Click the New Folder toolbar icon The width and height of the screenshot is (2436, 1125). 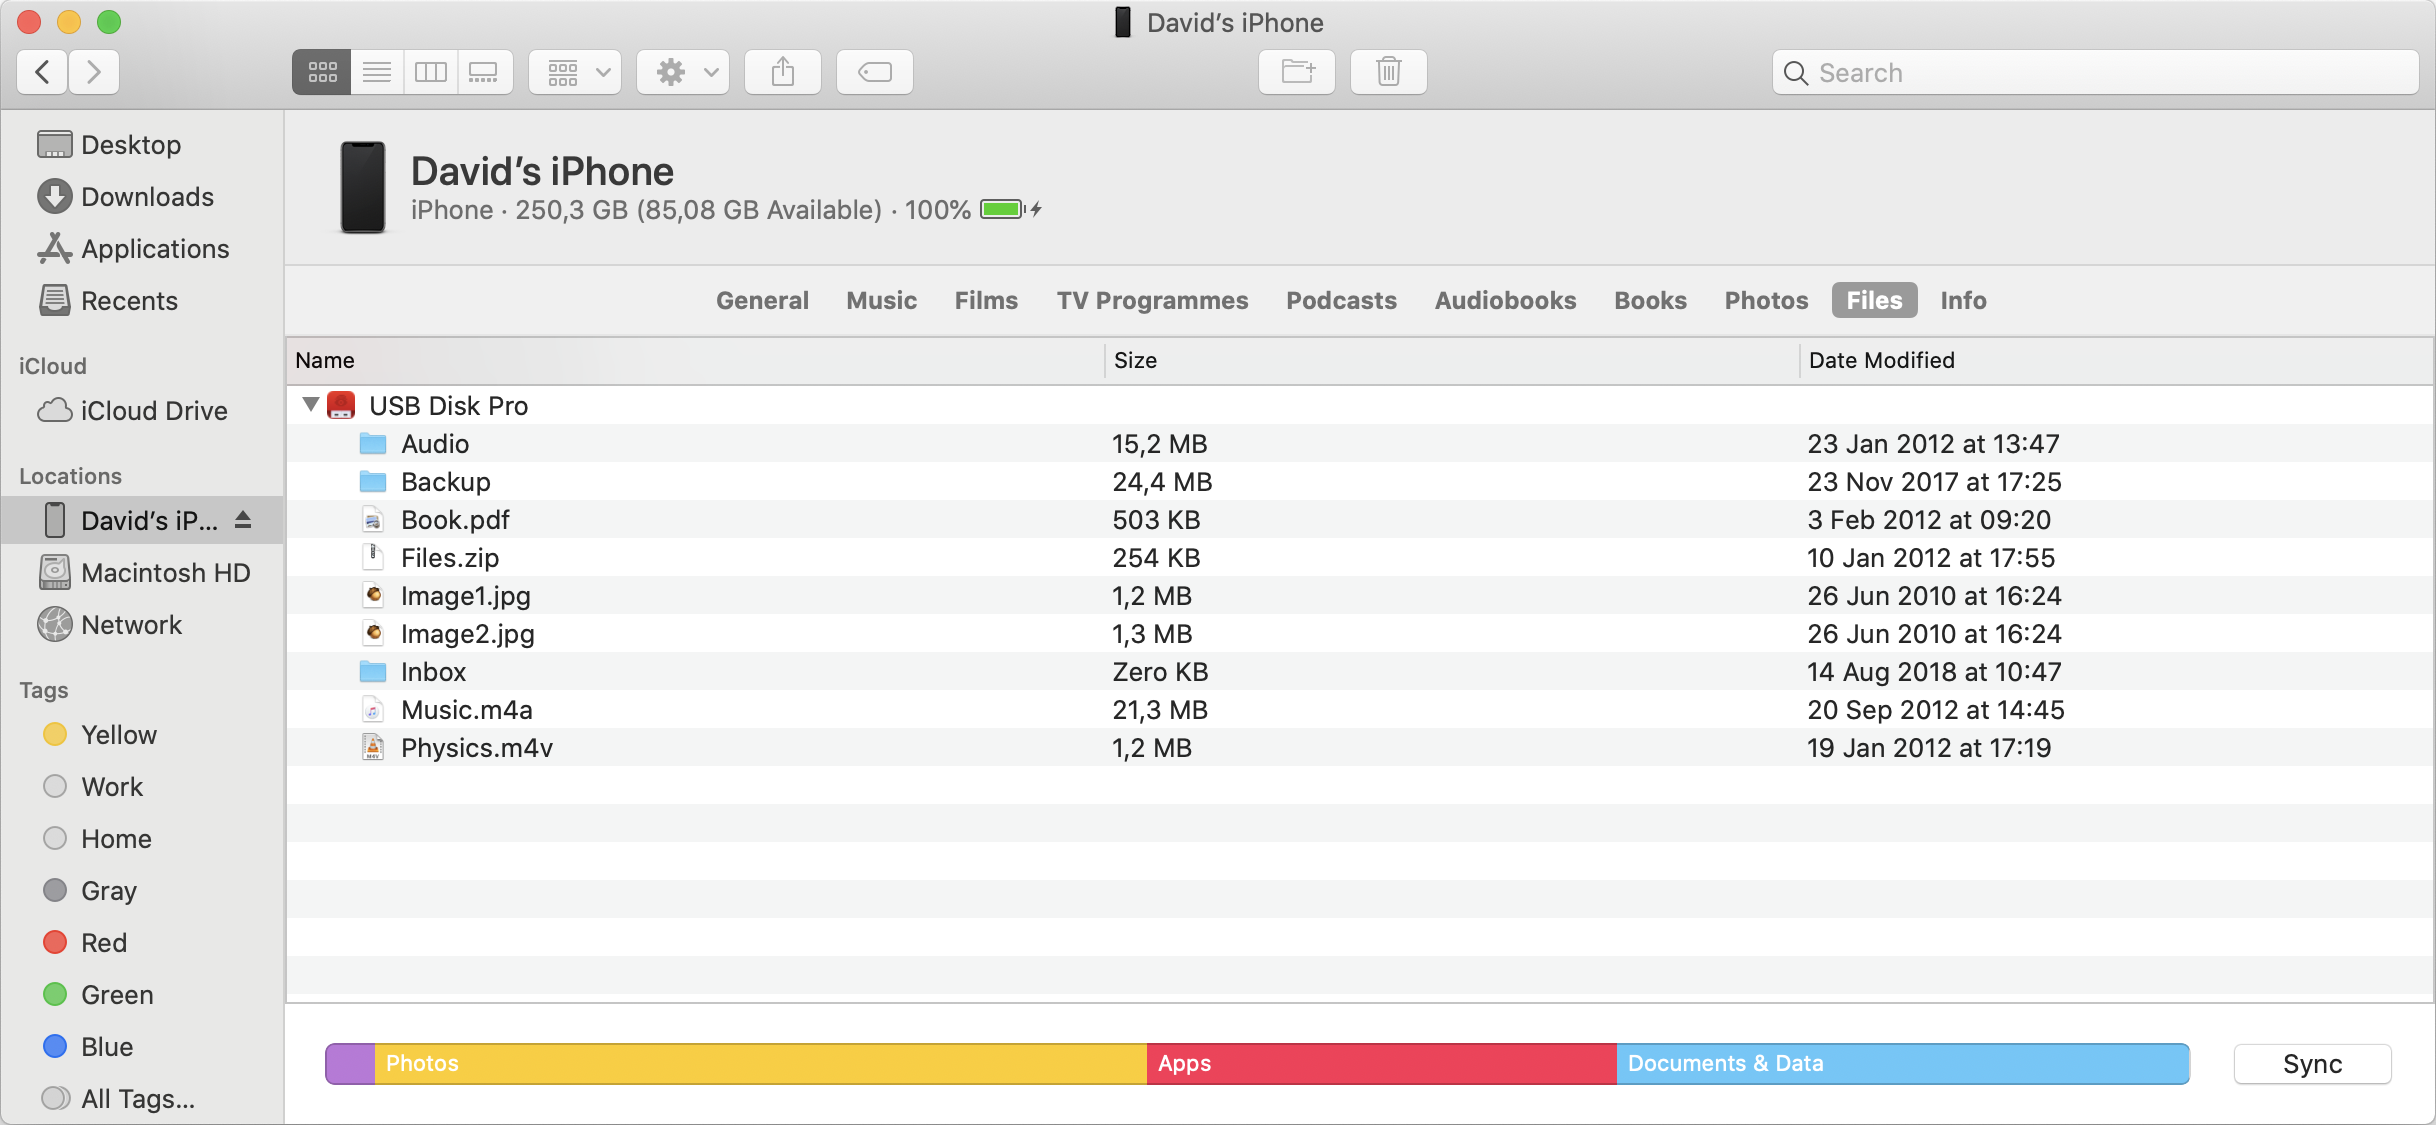[1297, 72]
